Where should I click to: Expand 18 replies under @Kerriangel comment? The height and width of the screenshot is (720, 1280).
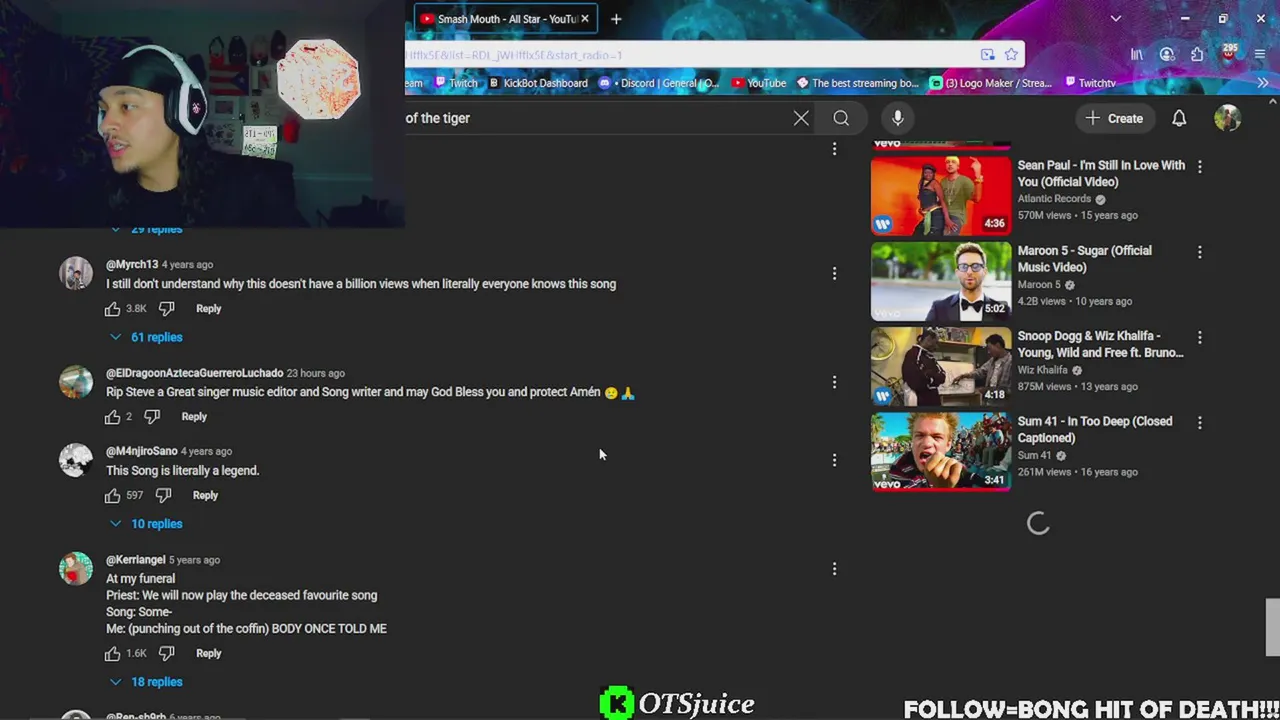coord(147,682)
